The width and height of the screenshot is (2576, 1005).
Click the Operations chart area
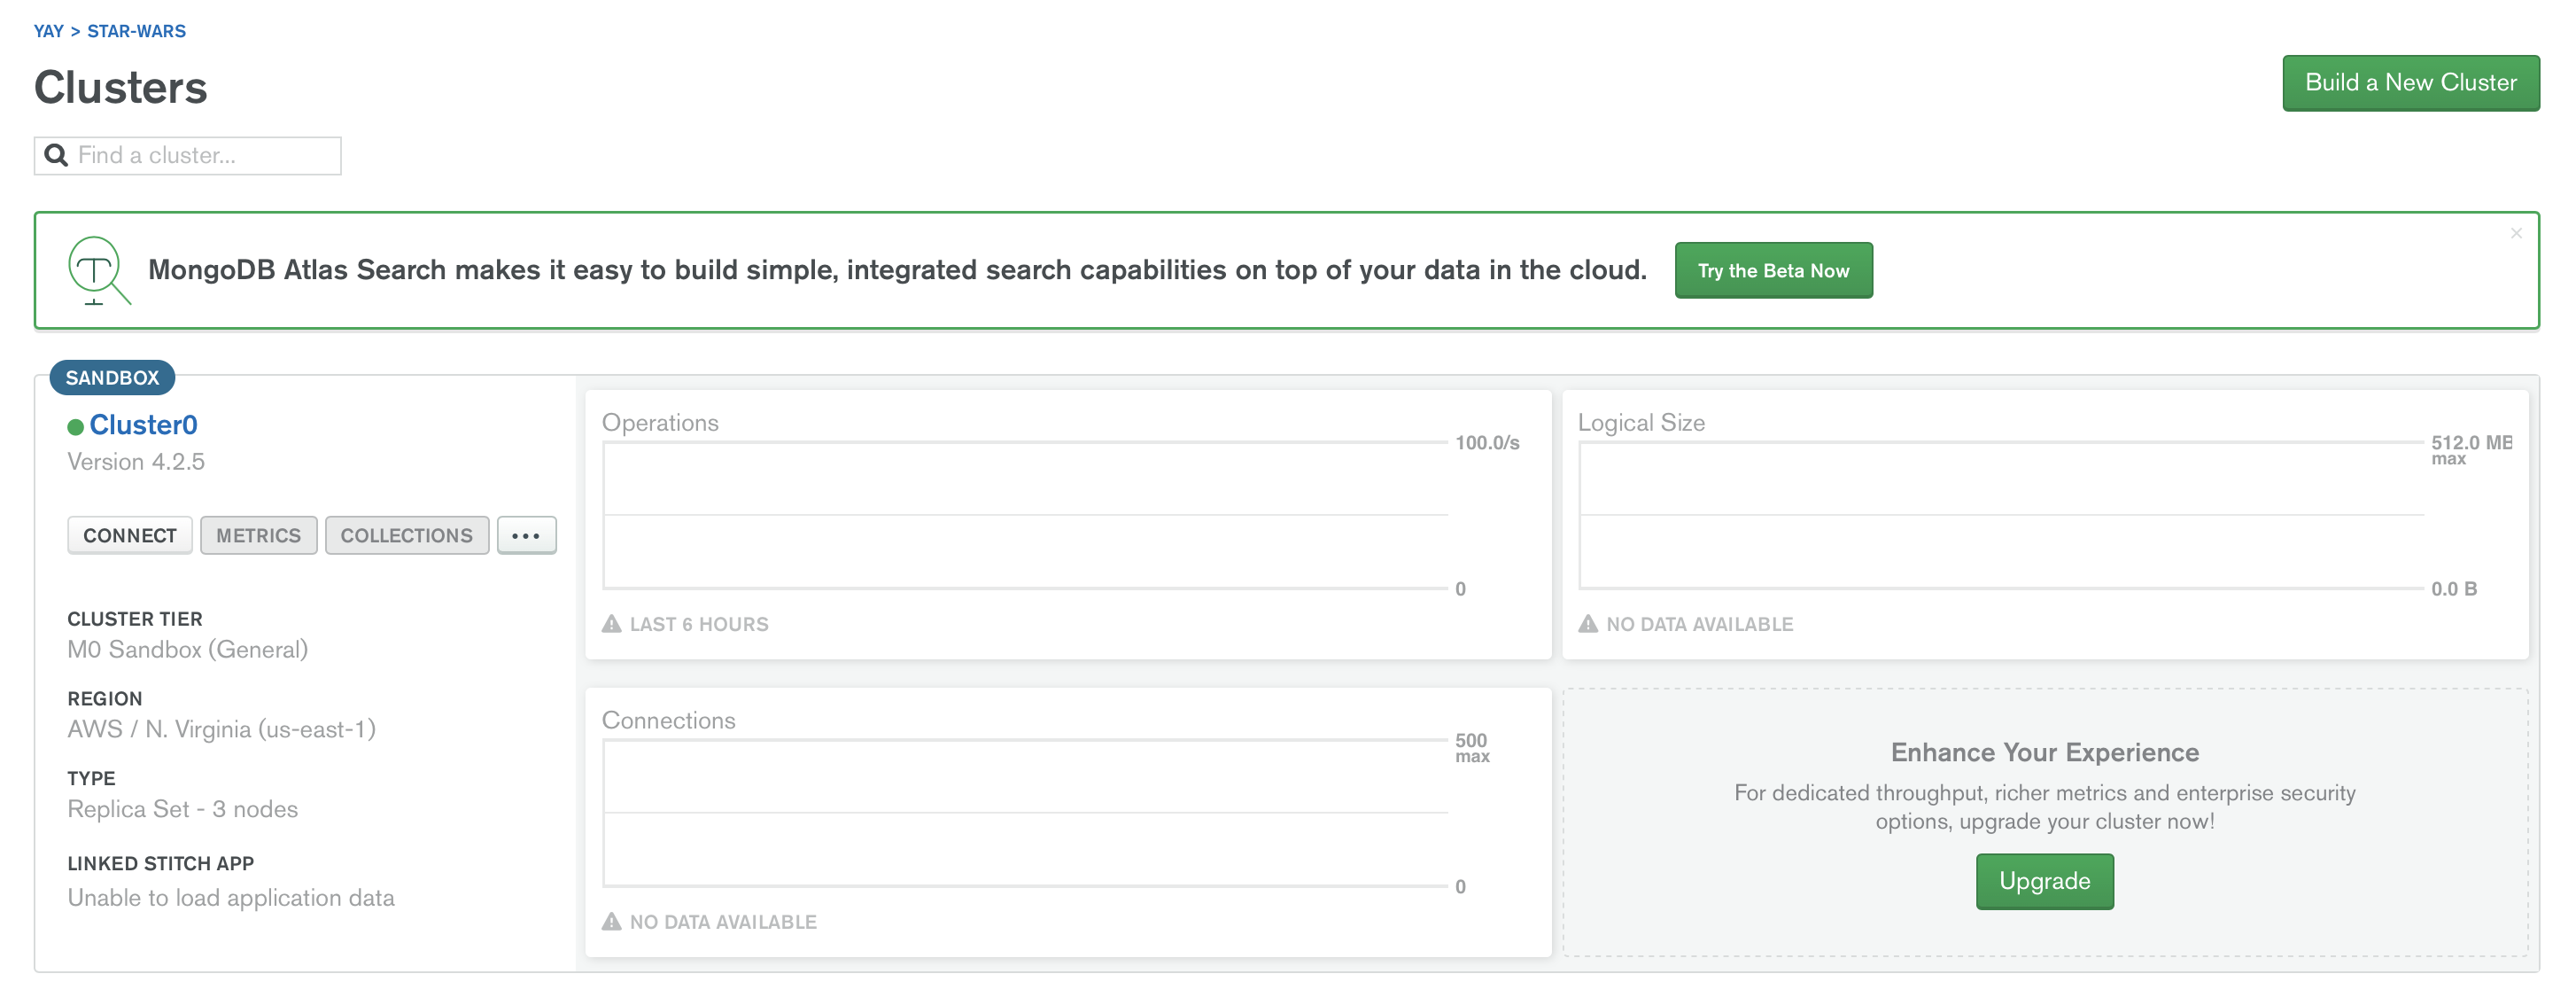[1025, 515]
